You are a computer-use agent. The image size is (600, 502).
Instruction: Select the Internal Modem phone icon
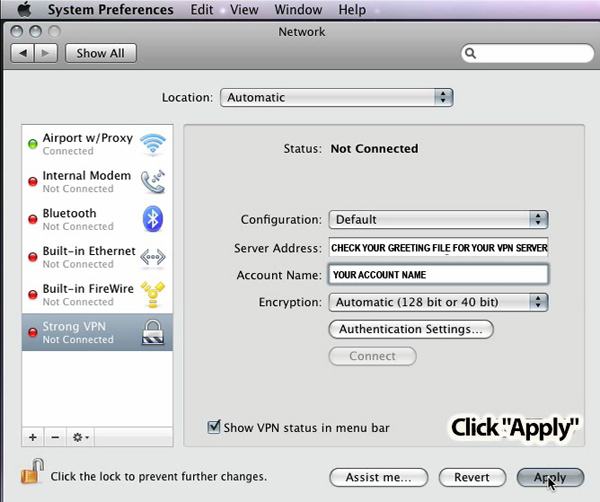tap(153, 181)
